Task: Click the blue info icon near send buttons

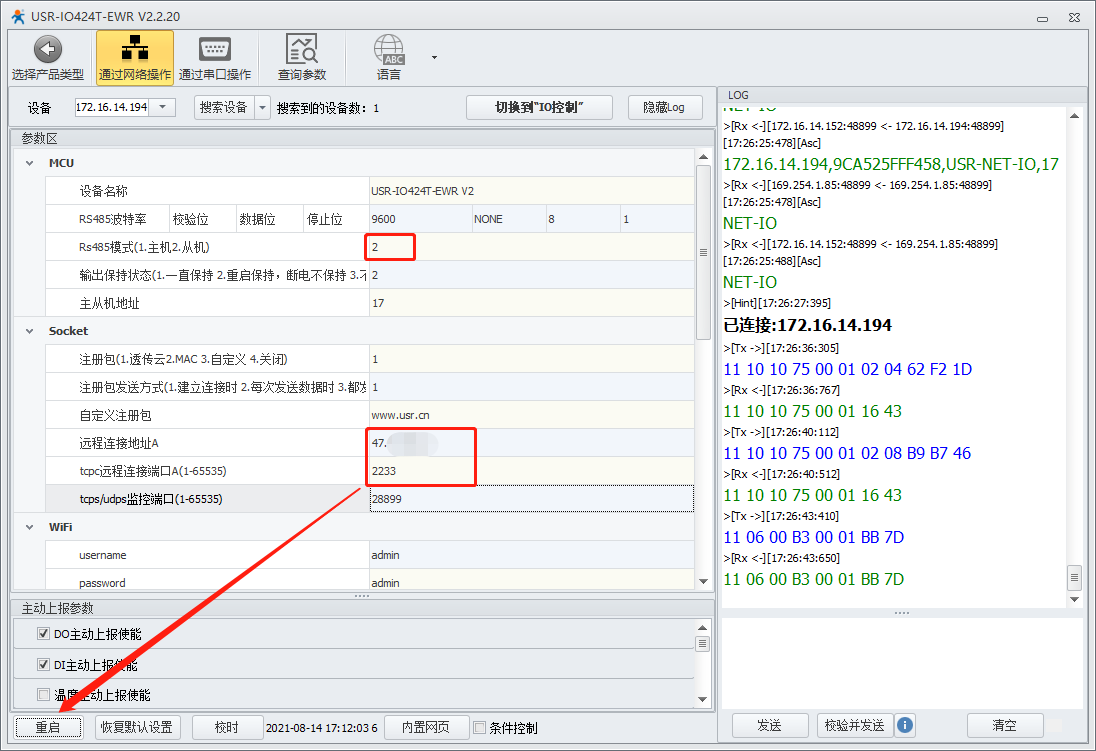Action: [904, 725]
